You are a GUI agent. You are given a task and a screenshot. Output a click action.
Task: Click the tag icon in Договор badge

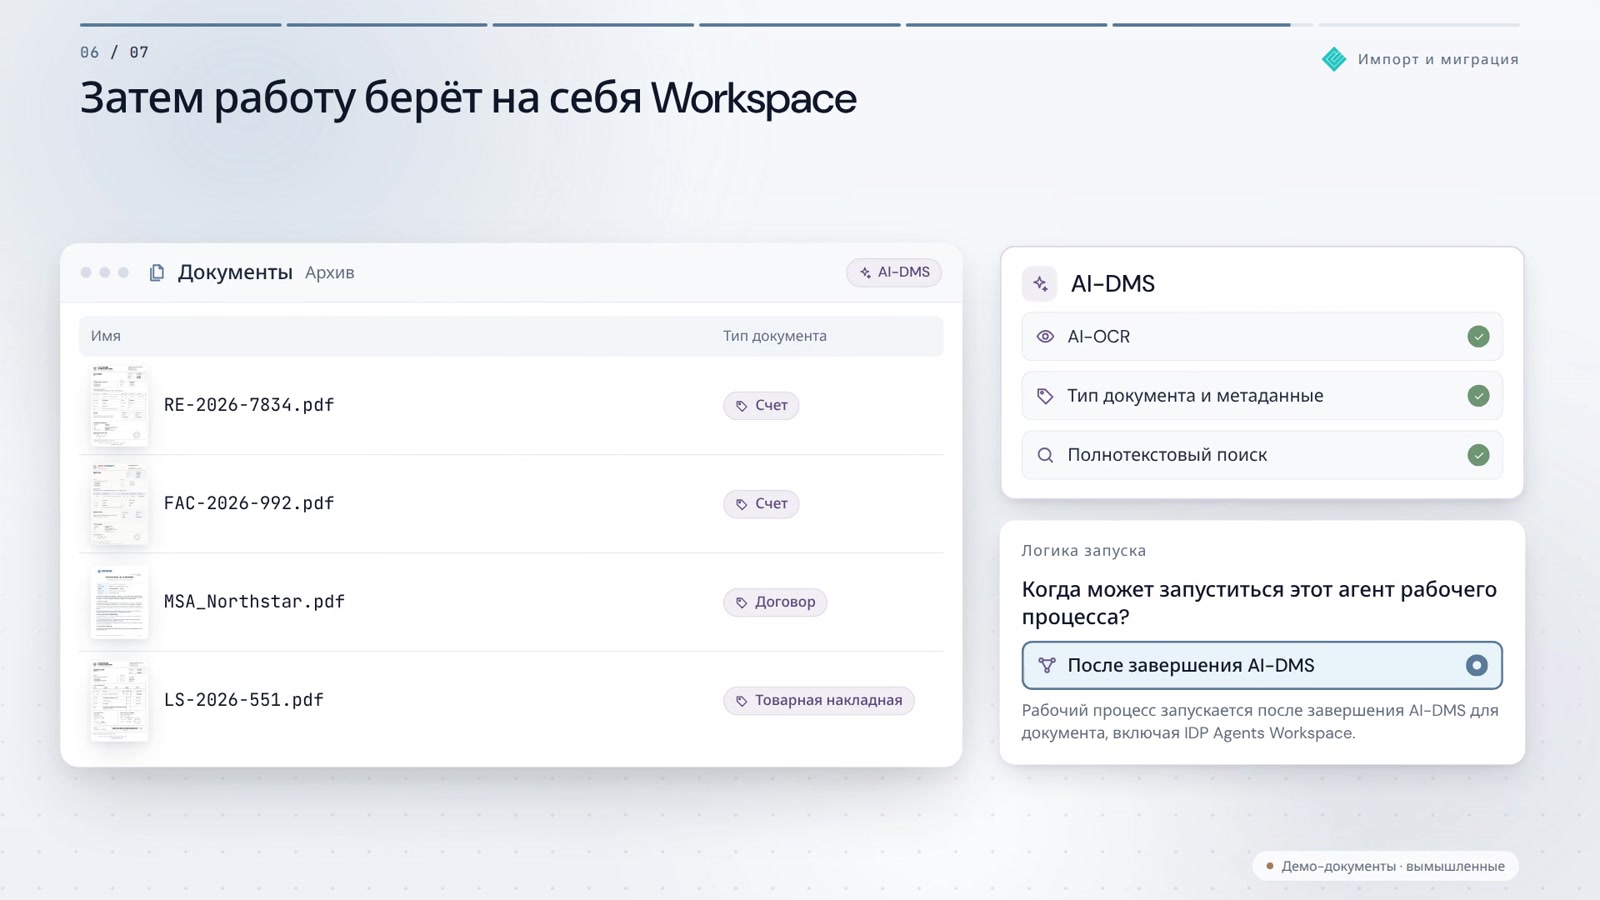[742, 603]
